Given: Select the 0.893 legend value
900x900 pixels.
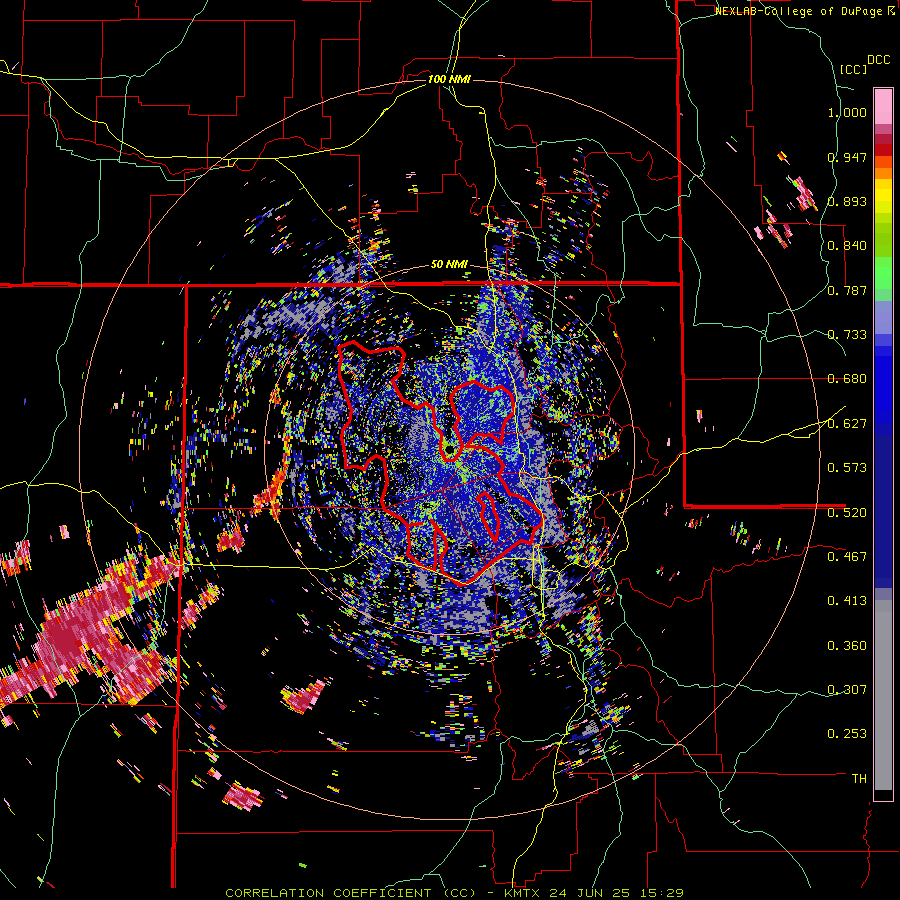Looking at the screenshot, I should tap(847, 201).
